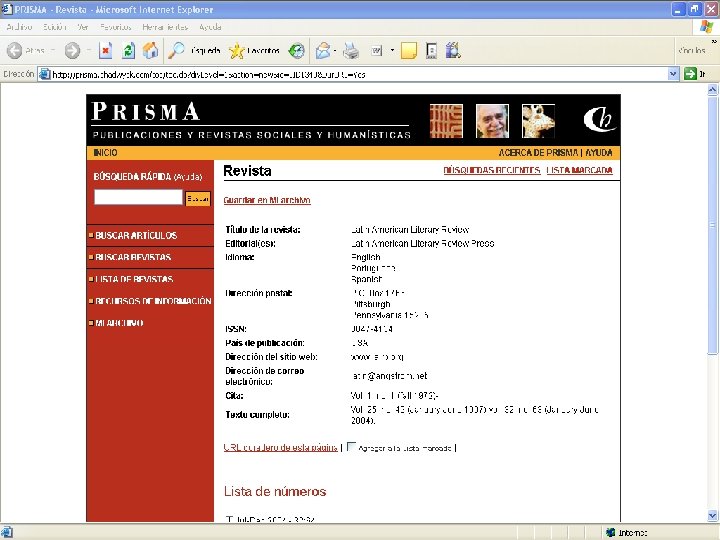Image resolution: width=720 pixels, height=540 pixels.
Task: Open the Herramientas menu
Action: (165, 27)
